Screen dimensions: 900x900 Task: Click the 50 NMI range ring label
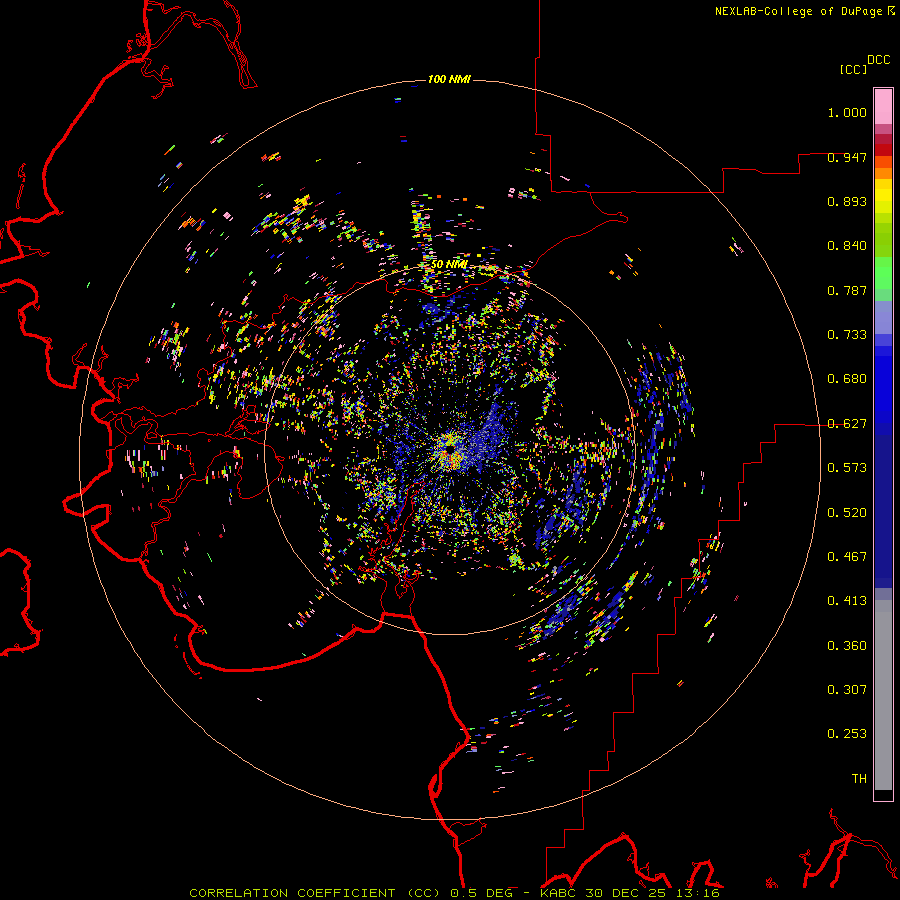(x=449, y=265)
